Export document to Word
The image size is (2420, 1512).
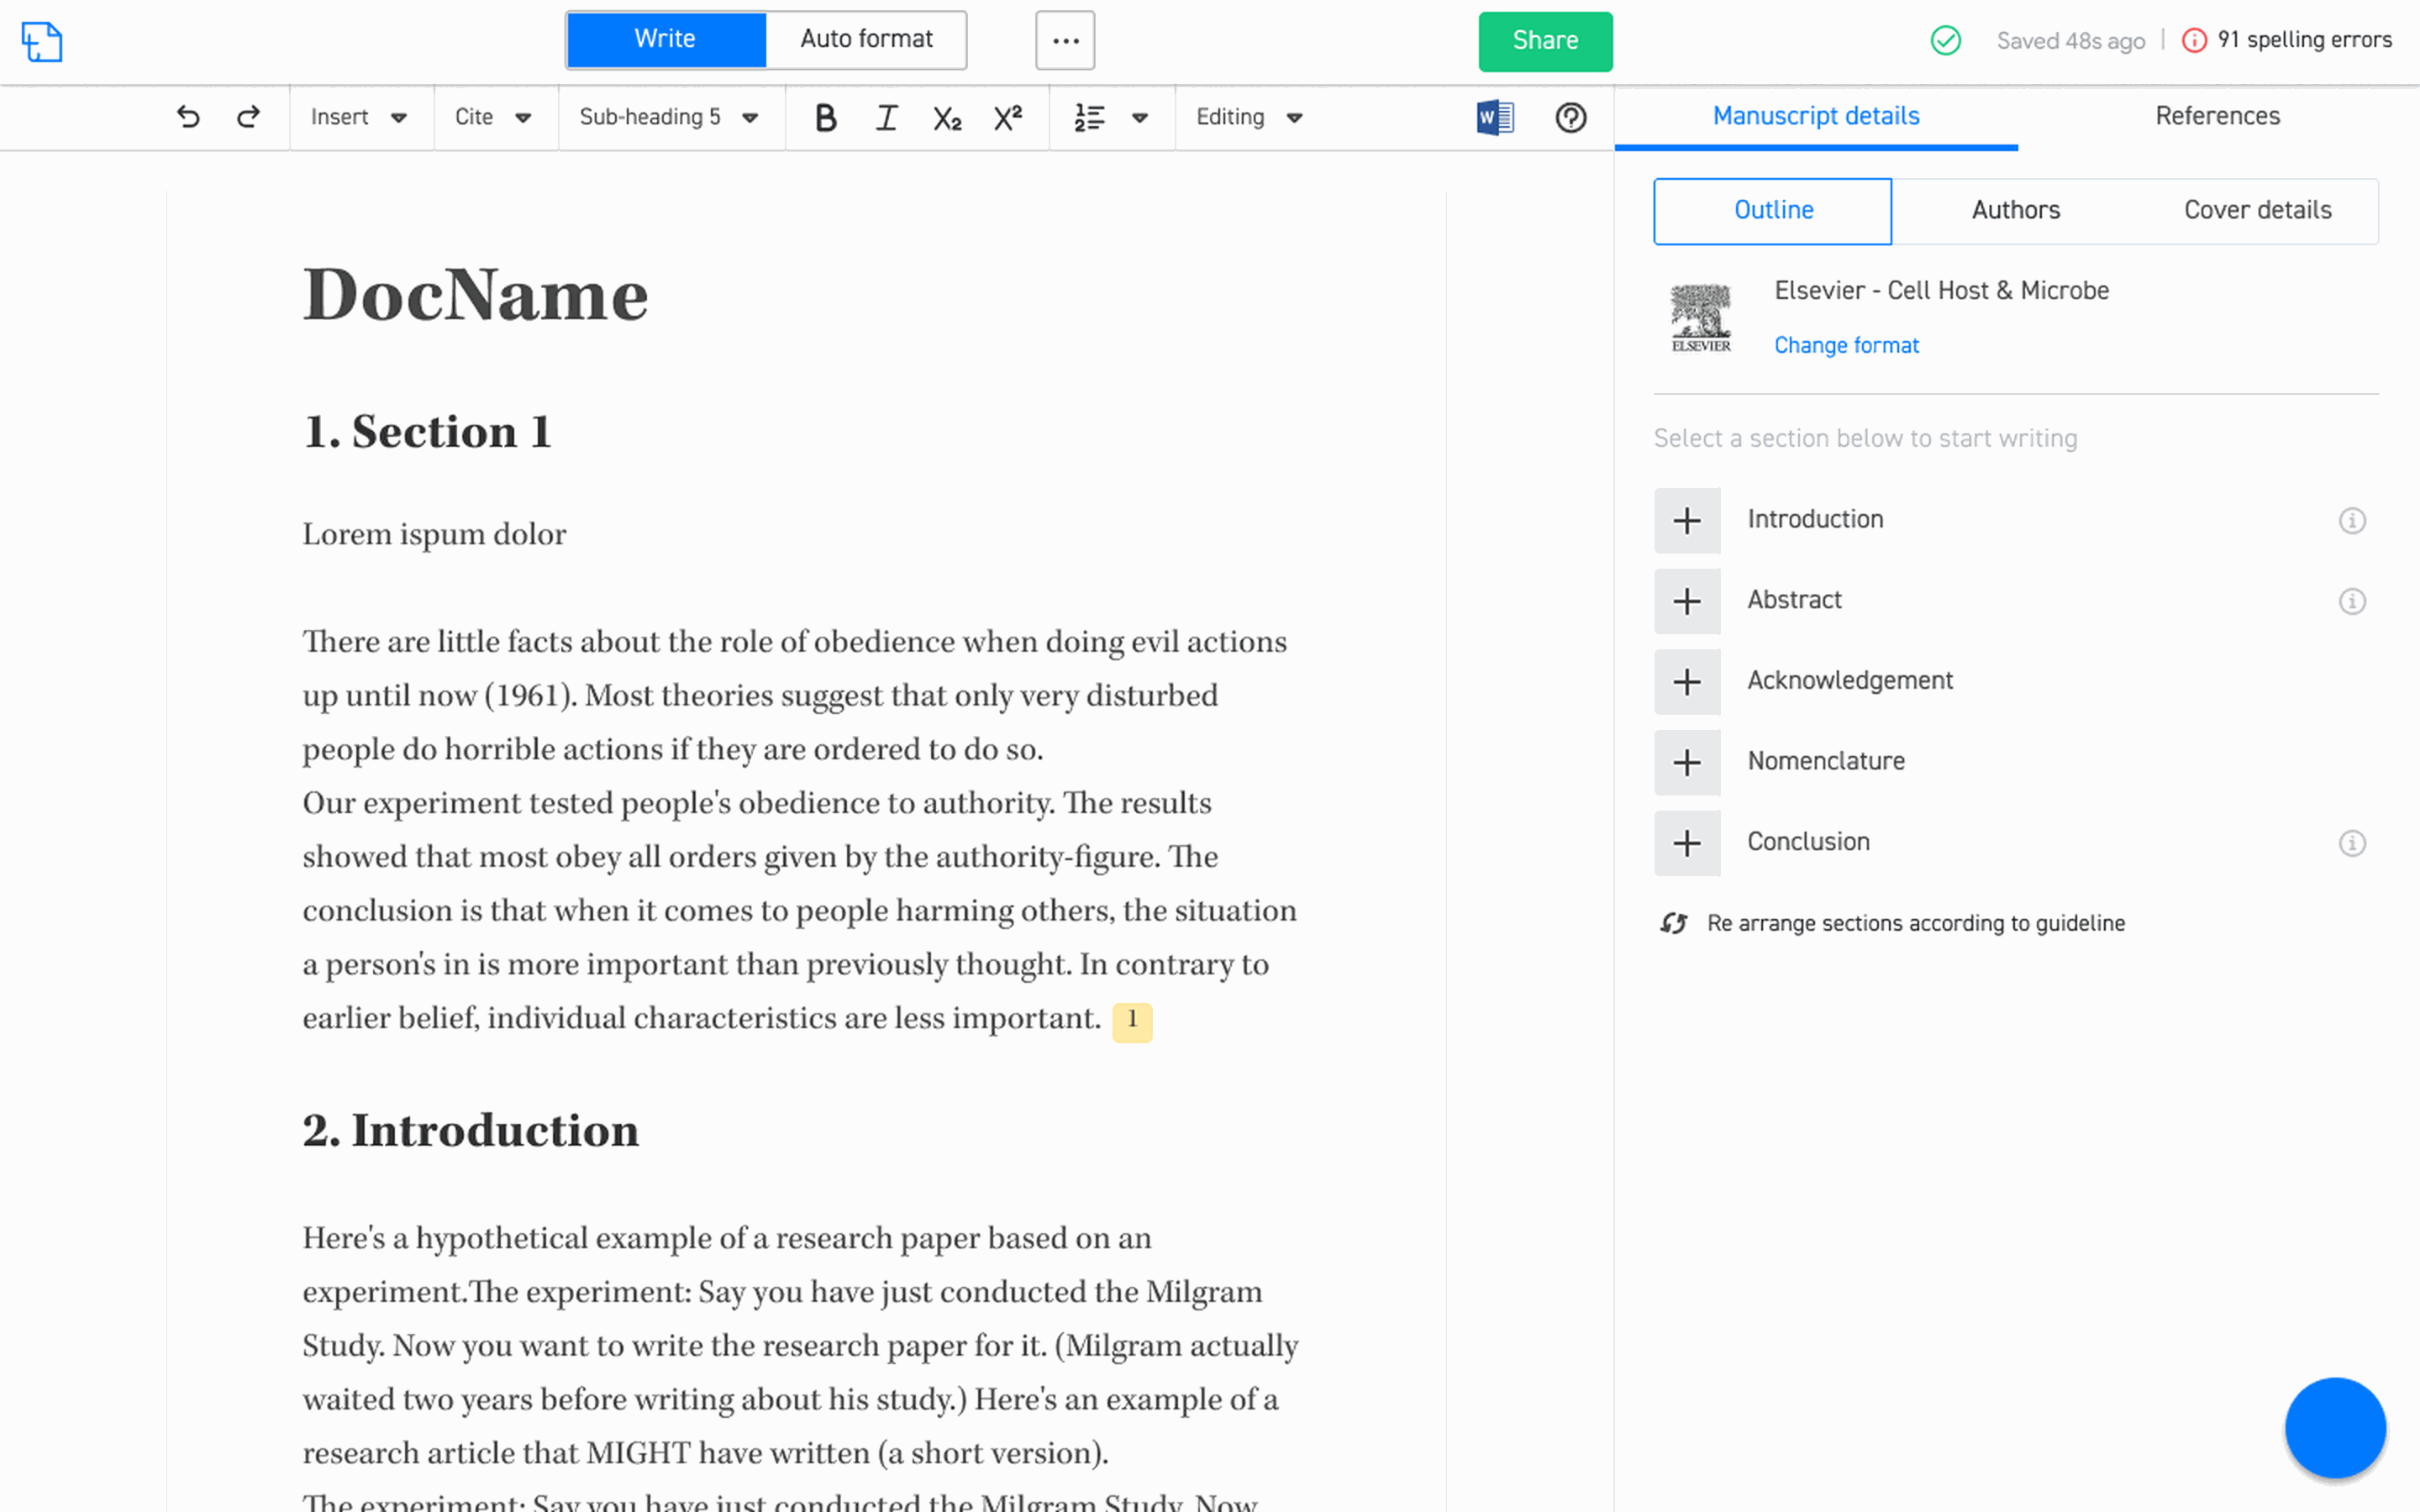click(1495, 118)
